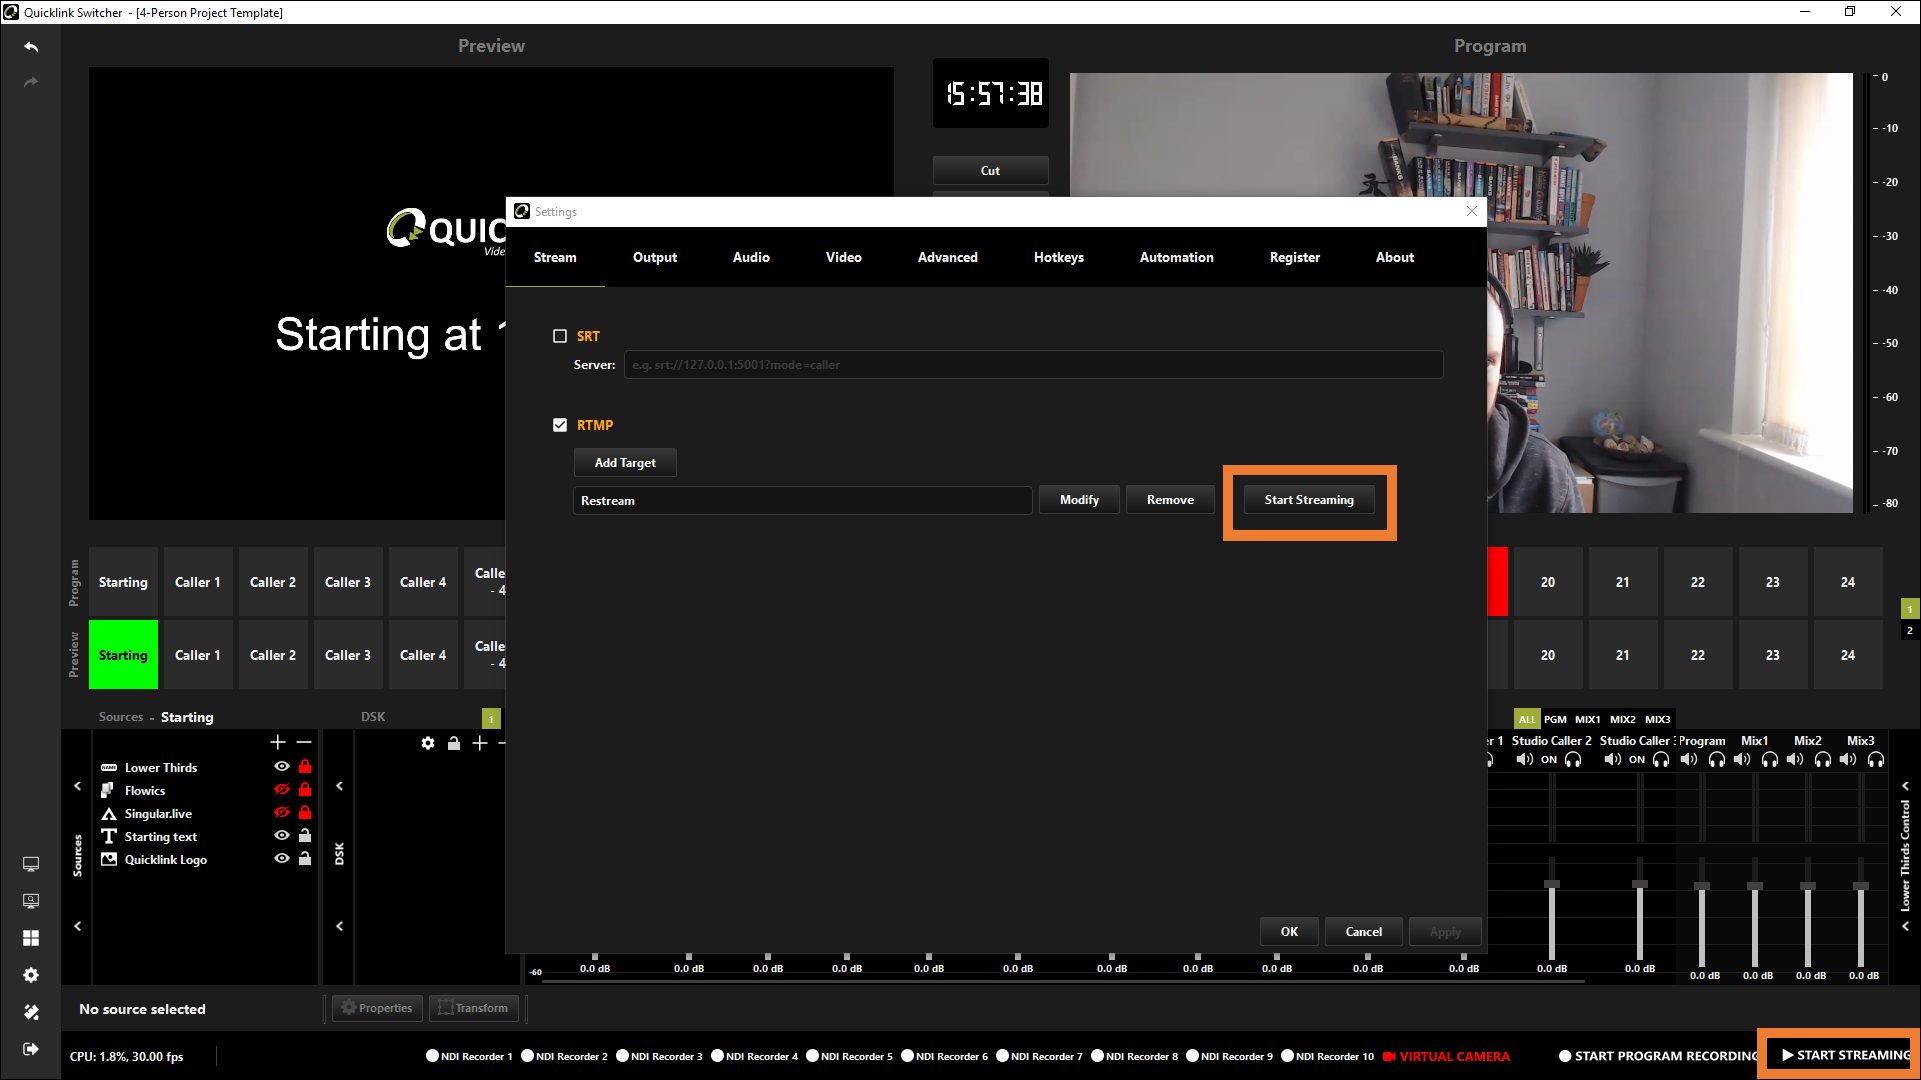Uncheck the RTMP checkbox
1921x1080 pixels.
coord(560,425)
